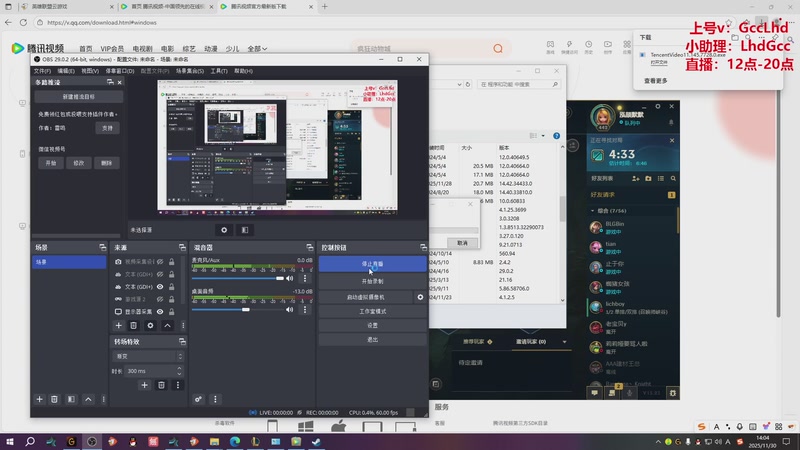Show the first hidden Text (GDI+) source
This screenshot has width=800, height=450.
160,274
